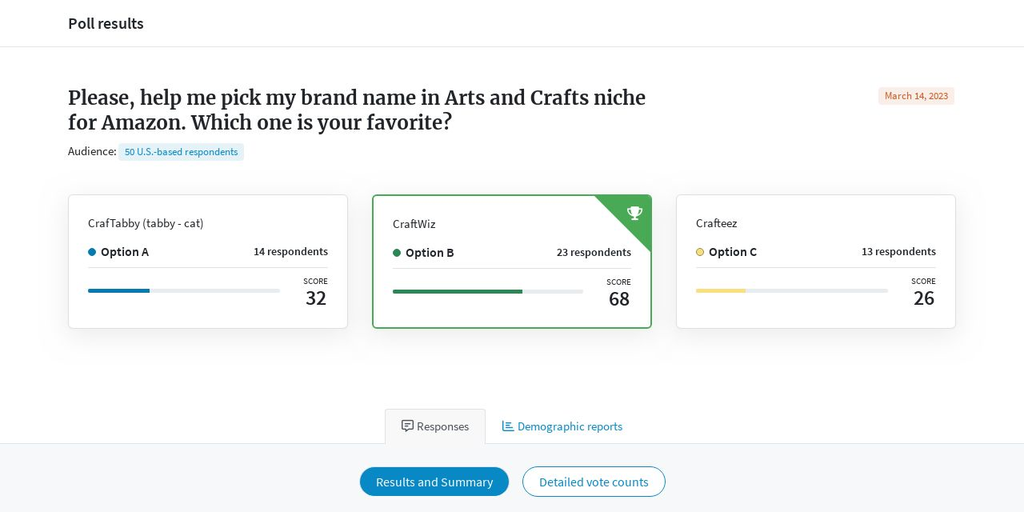The width and height of the screenshot is (1024, 512).
Task: Open the Responses tab
Action: [x=435, y=426]
